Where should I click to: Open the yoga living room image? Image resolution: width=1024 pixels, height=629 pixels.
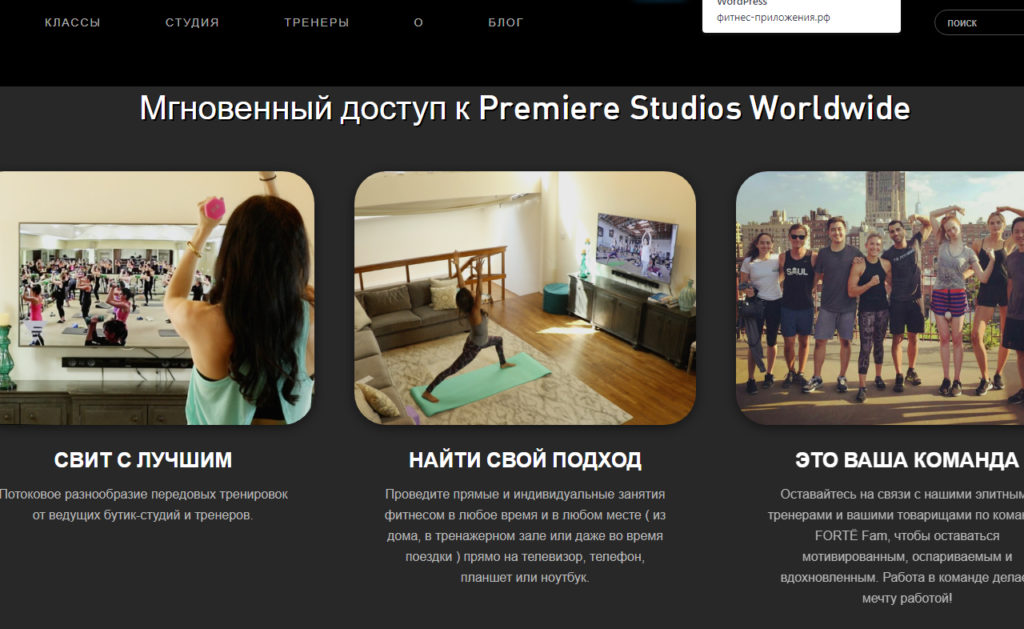[524, 298]
